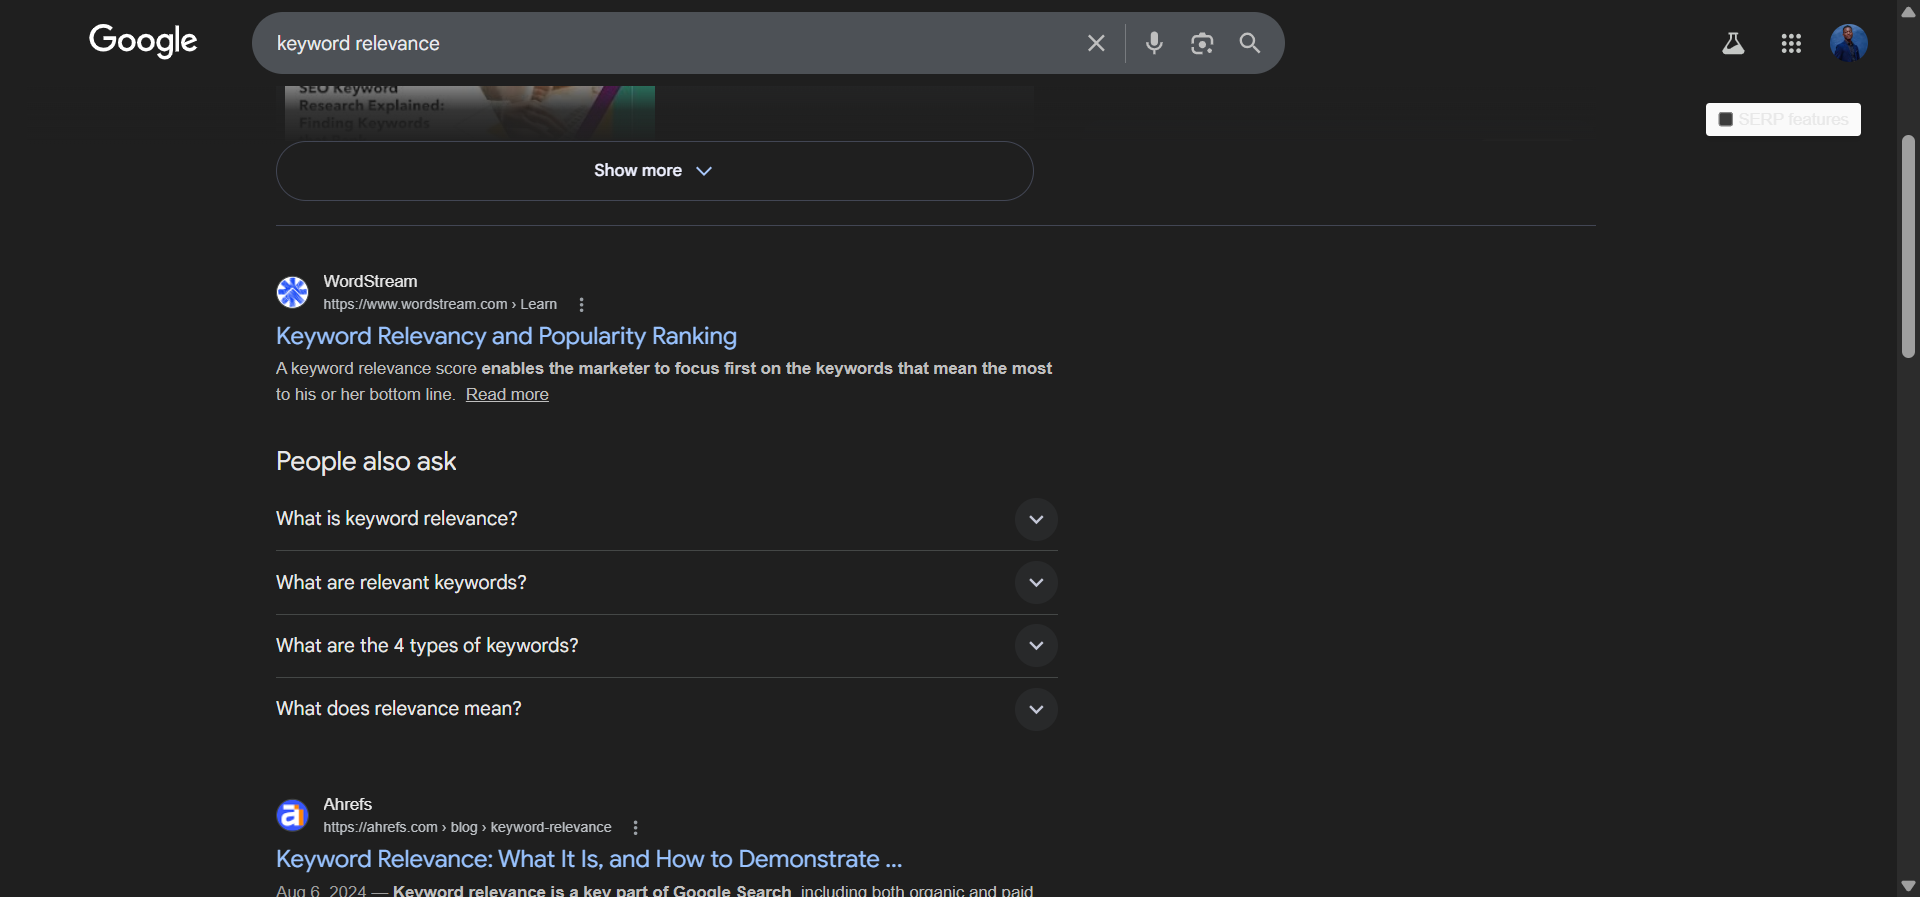Click the wordstream.com › Learn URL

[440, 305]
